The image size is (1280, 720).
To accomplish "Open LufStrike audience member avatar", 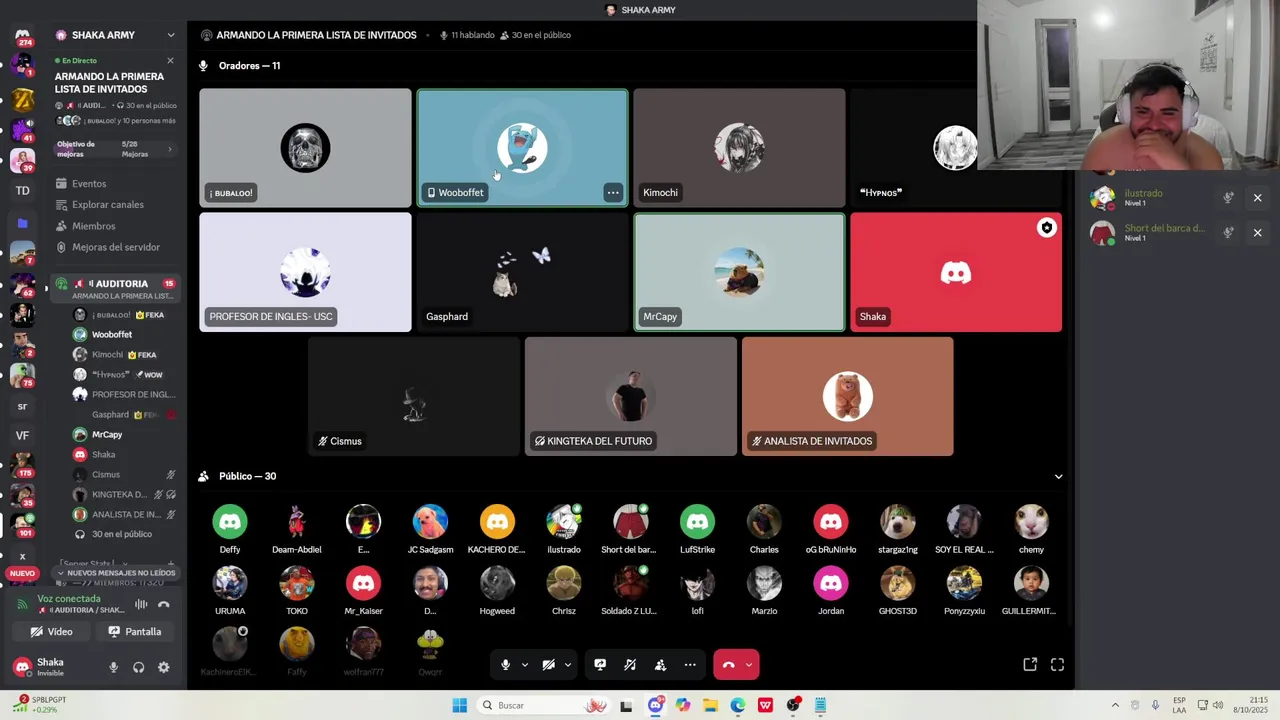I will click(697, 521).
